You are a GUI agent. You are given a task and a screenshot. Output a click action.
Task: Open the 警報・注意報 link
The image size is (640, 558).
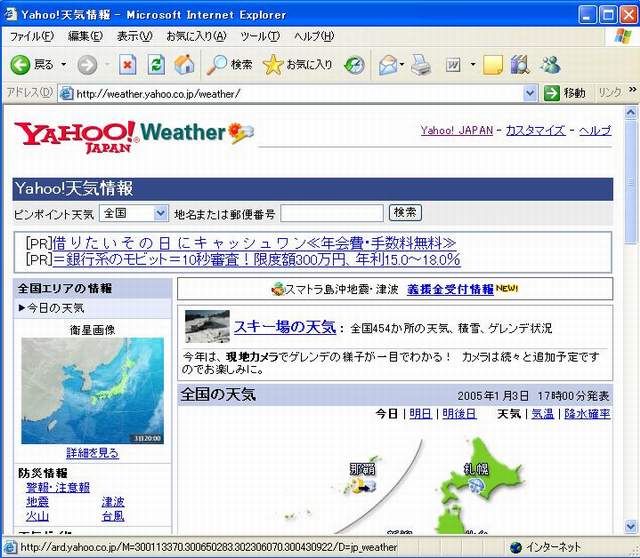[58, 487]
